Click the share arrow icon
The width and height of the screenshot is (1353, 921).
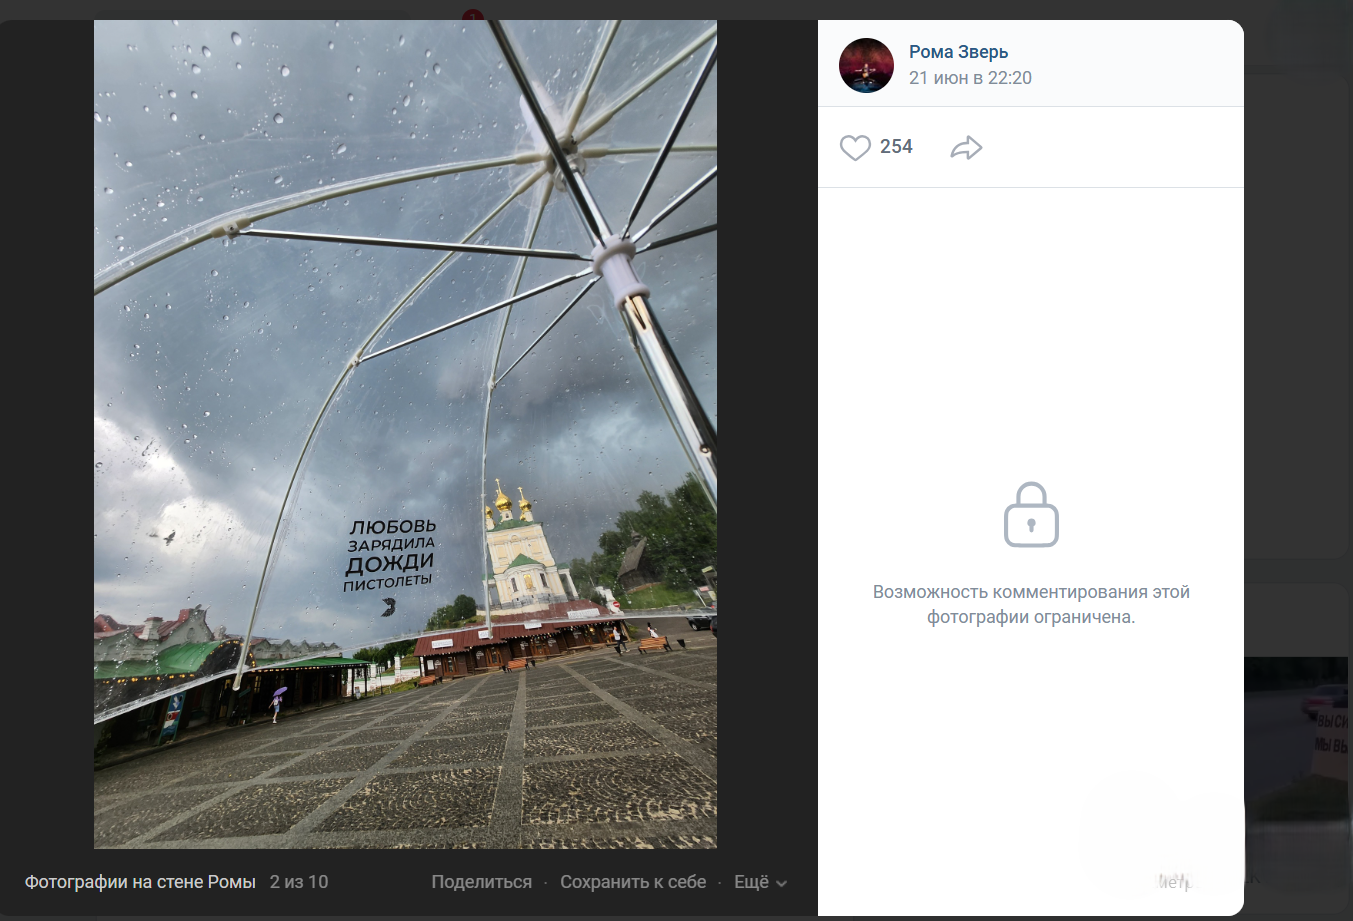pos(966,148)
